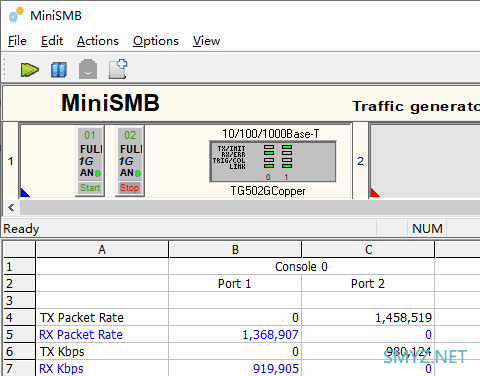
Task: Click chassis slot number 2 label
Action: coord(360,161)
